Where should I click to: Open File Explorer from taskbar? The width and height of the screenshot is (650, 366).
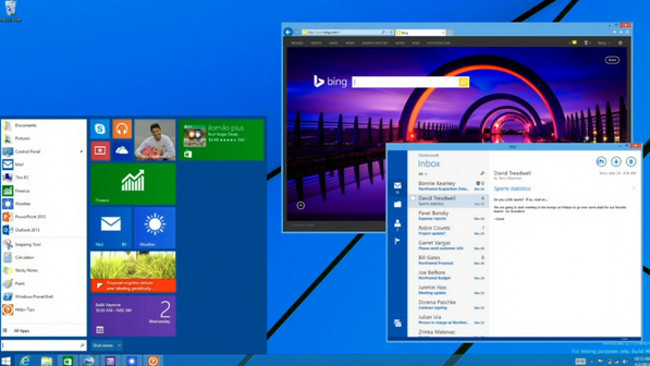pos(46,361)
